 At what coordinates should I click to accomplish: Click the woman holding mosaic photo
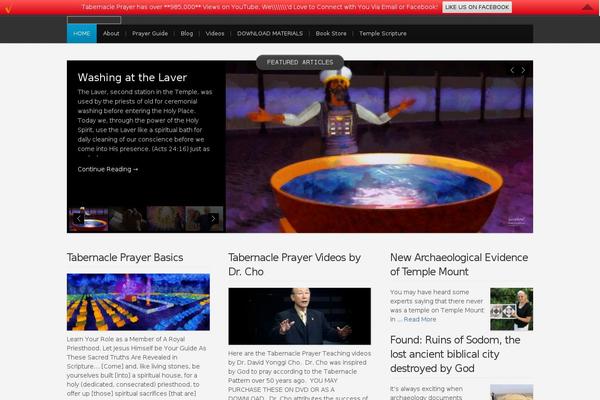[512, 309]
